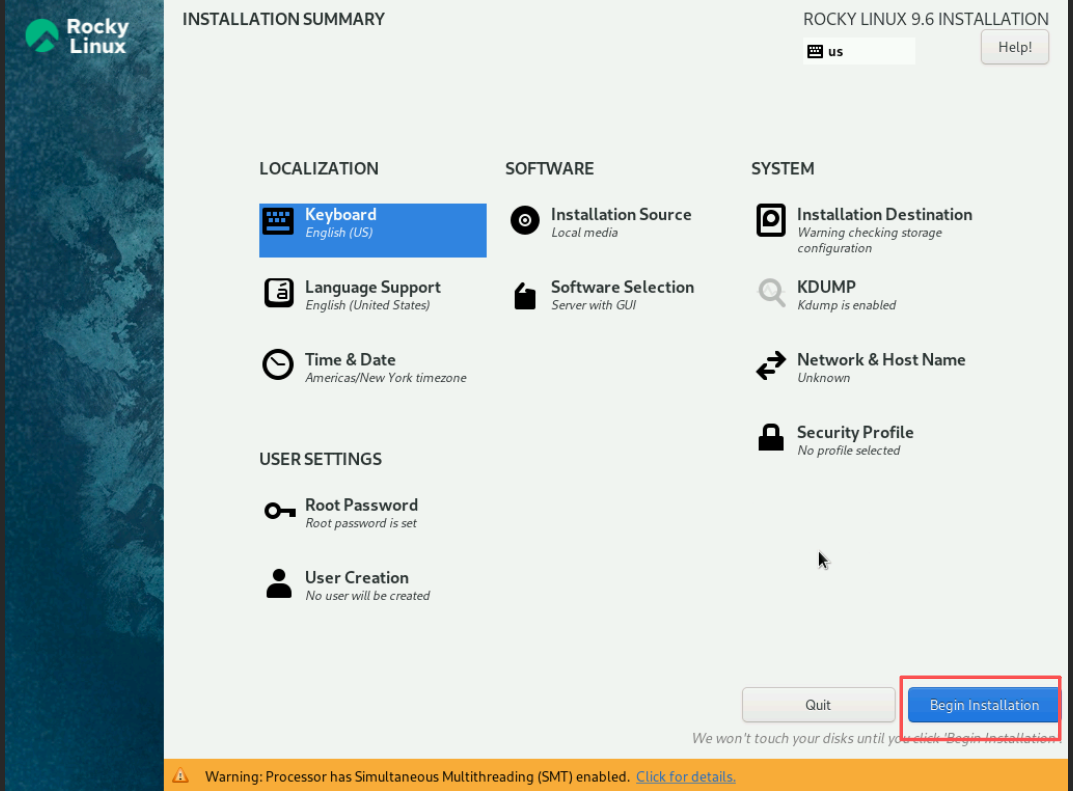Click the KDUMP magnifier icon
The image size is (1073, 791).
click(x=771, y=293)
